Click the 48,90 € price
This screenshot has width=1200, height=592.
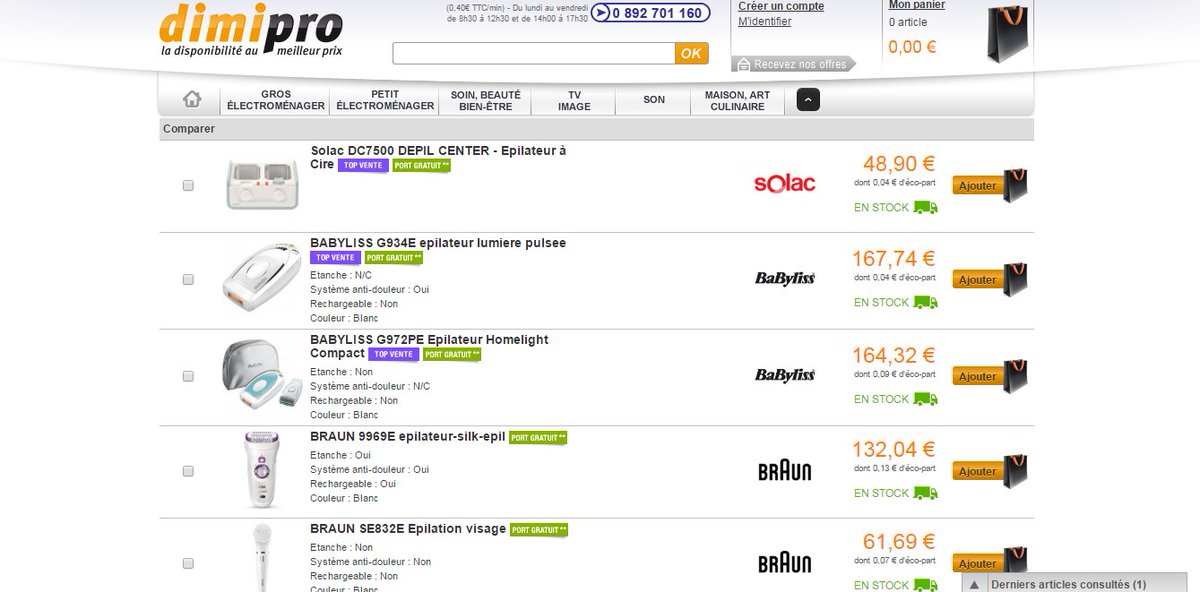click(899, 163)
